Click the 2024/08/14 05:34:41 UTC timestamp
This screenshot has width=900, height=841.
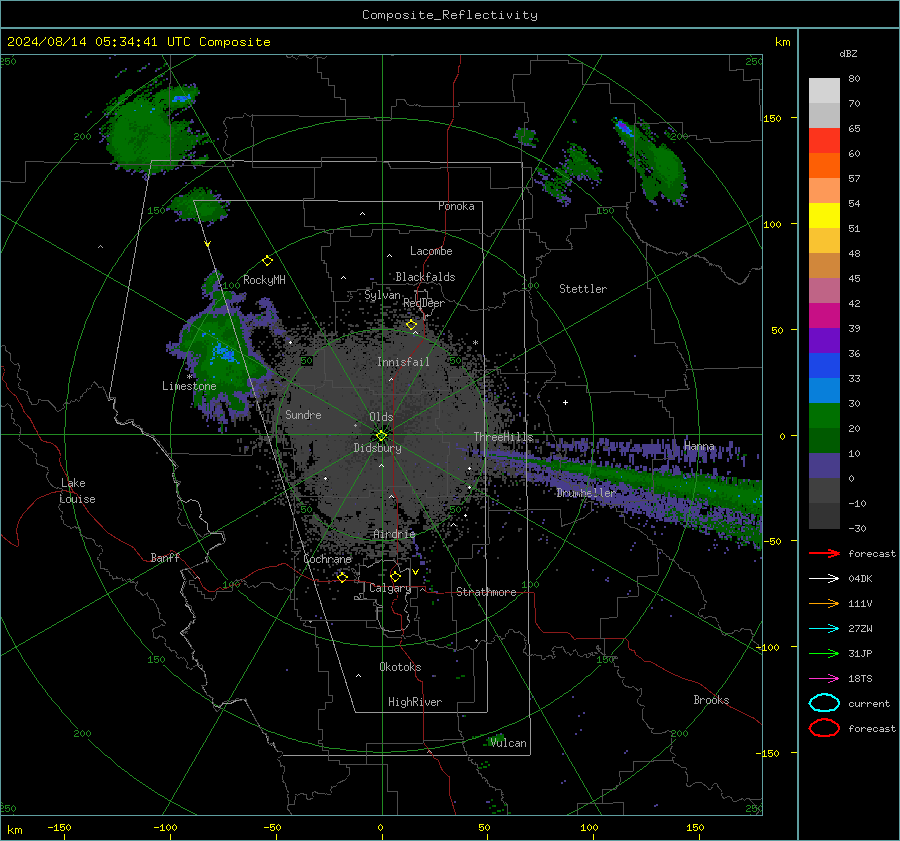(100, 42)
